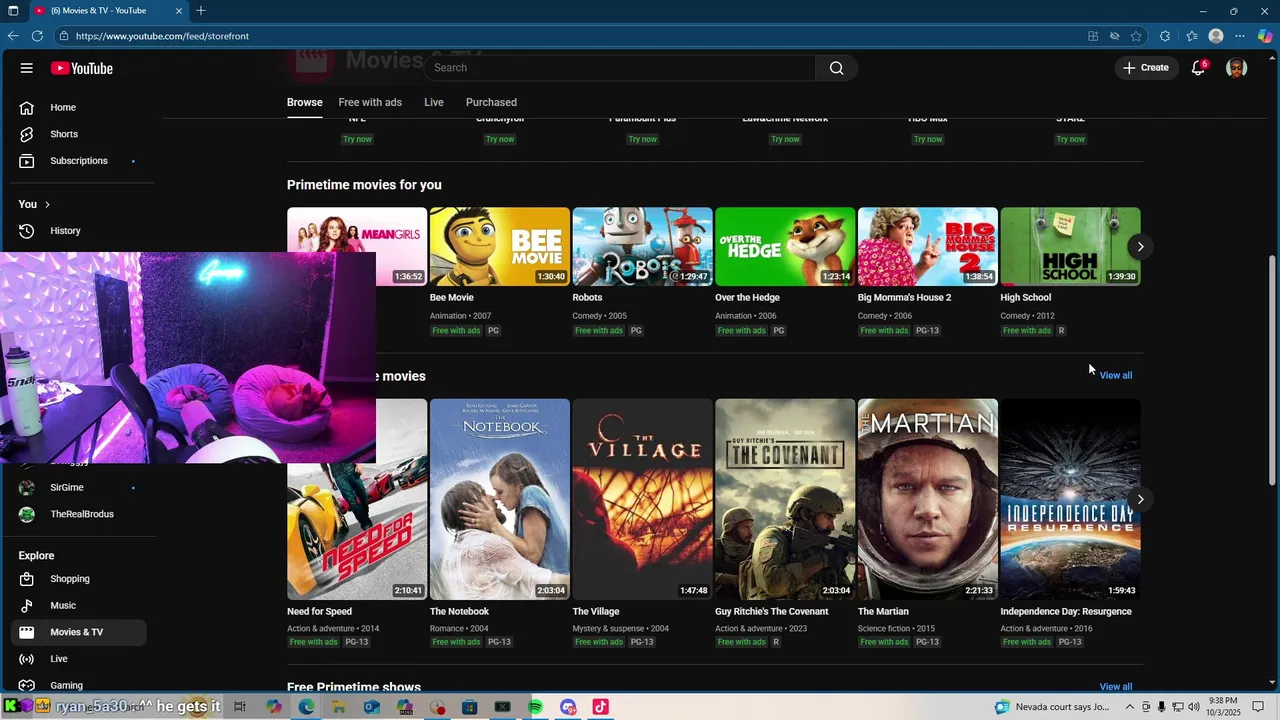Open The Village poster
This screenshot has height=720, width=1280.
(x=642, y=499)
